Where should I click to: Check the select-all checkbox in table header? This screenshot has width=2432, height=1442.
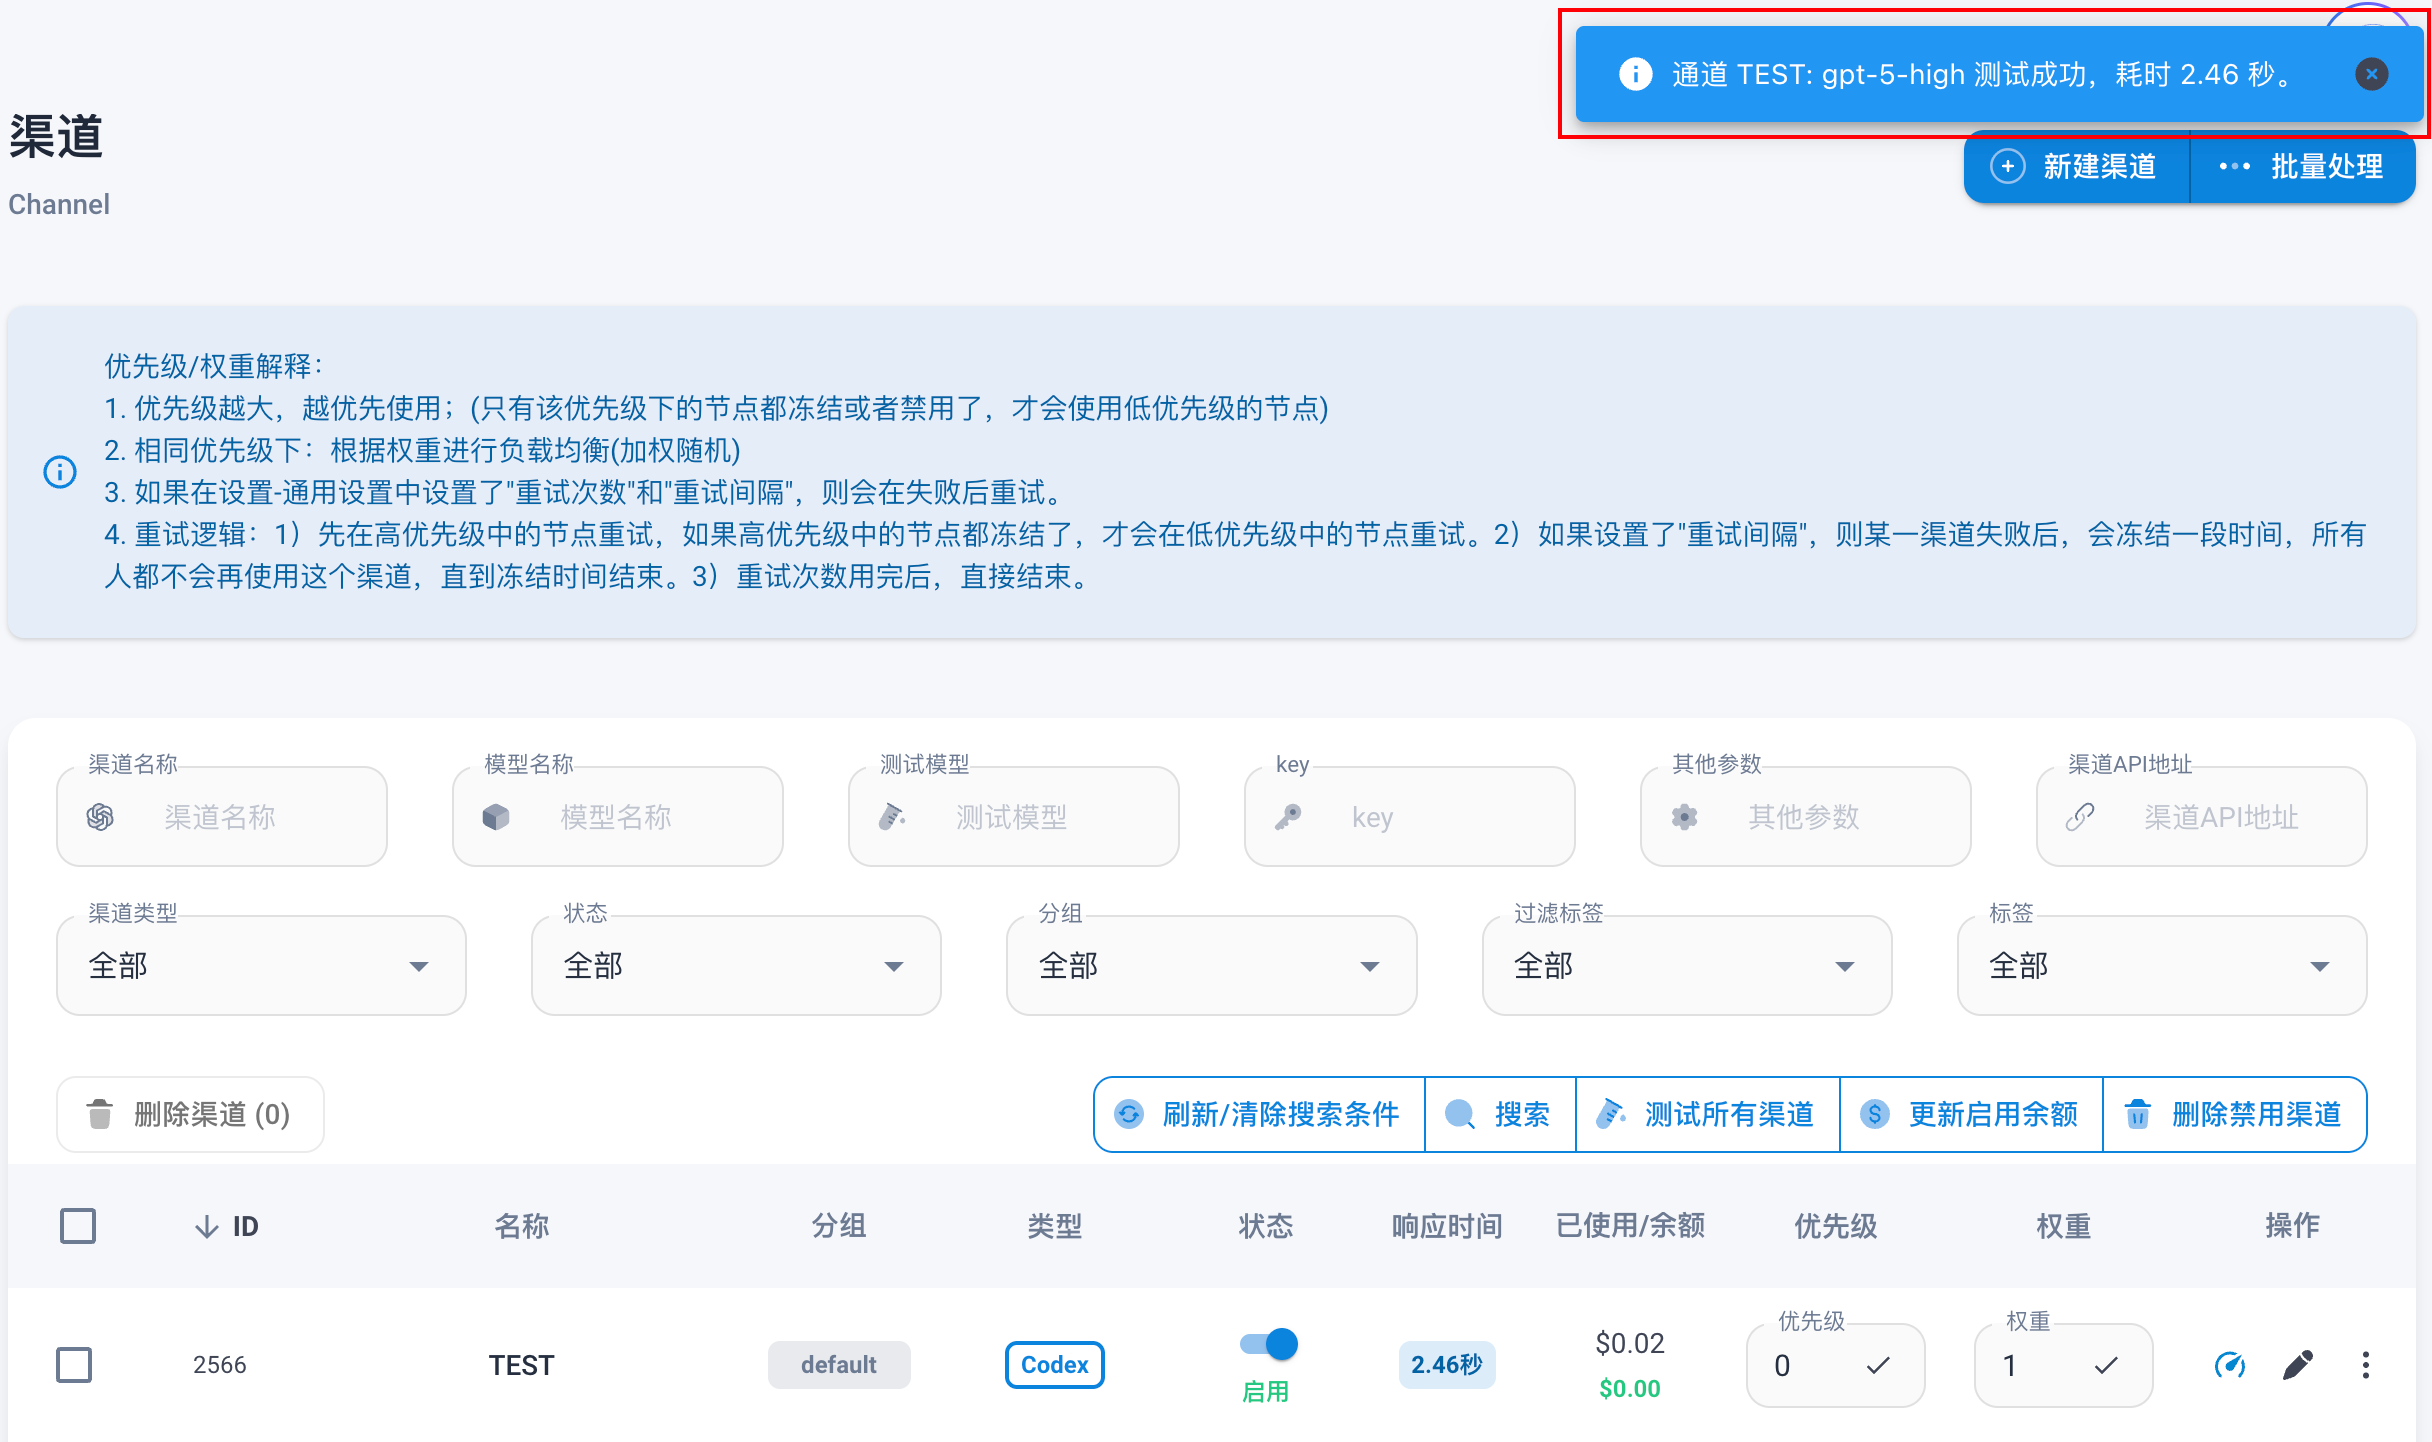click(78, 1226)
